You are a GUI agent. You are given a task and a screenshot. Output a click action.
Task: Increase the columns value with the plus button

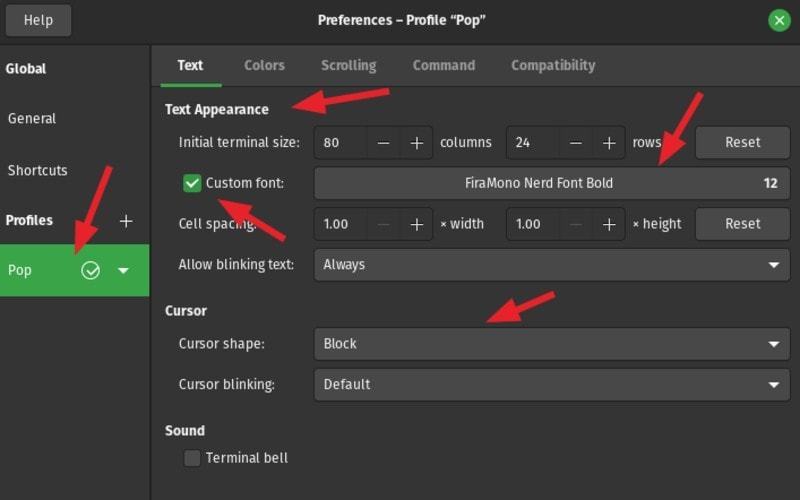pyautogui.click(x=417, y=143)
